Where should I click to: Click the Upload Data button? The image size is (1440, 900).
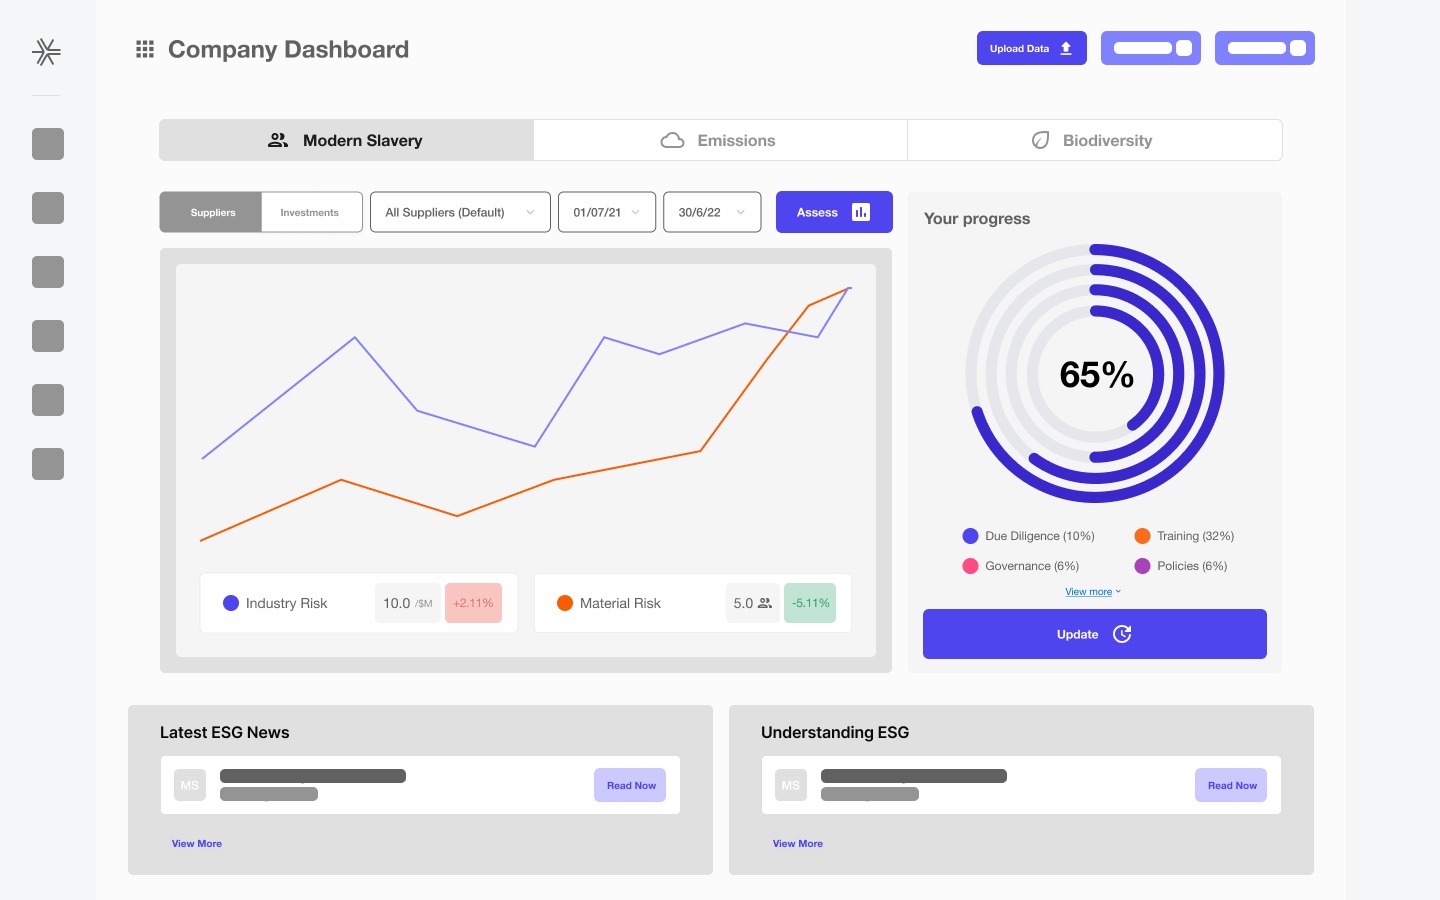click(x=1032, y=48)
